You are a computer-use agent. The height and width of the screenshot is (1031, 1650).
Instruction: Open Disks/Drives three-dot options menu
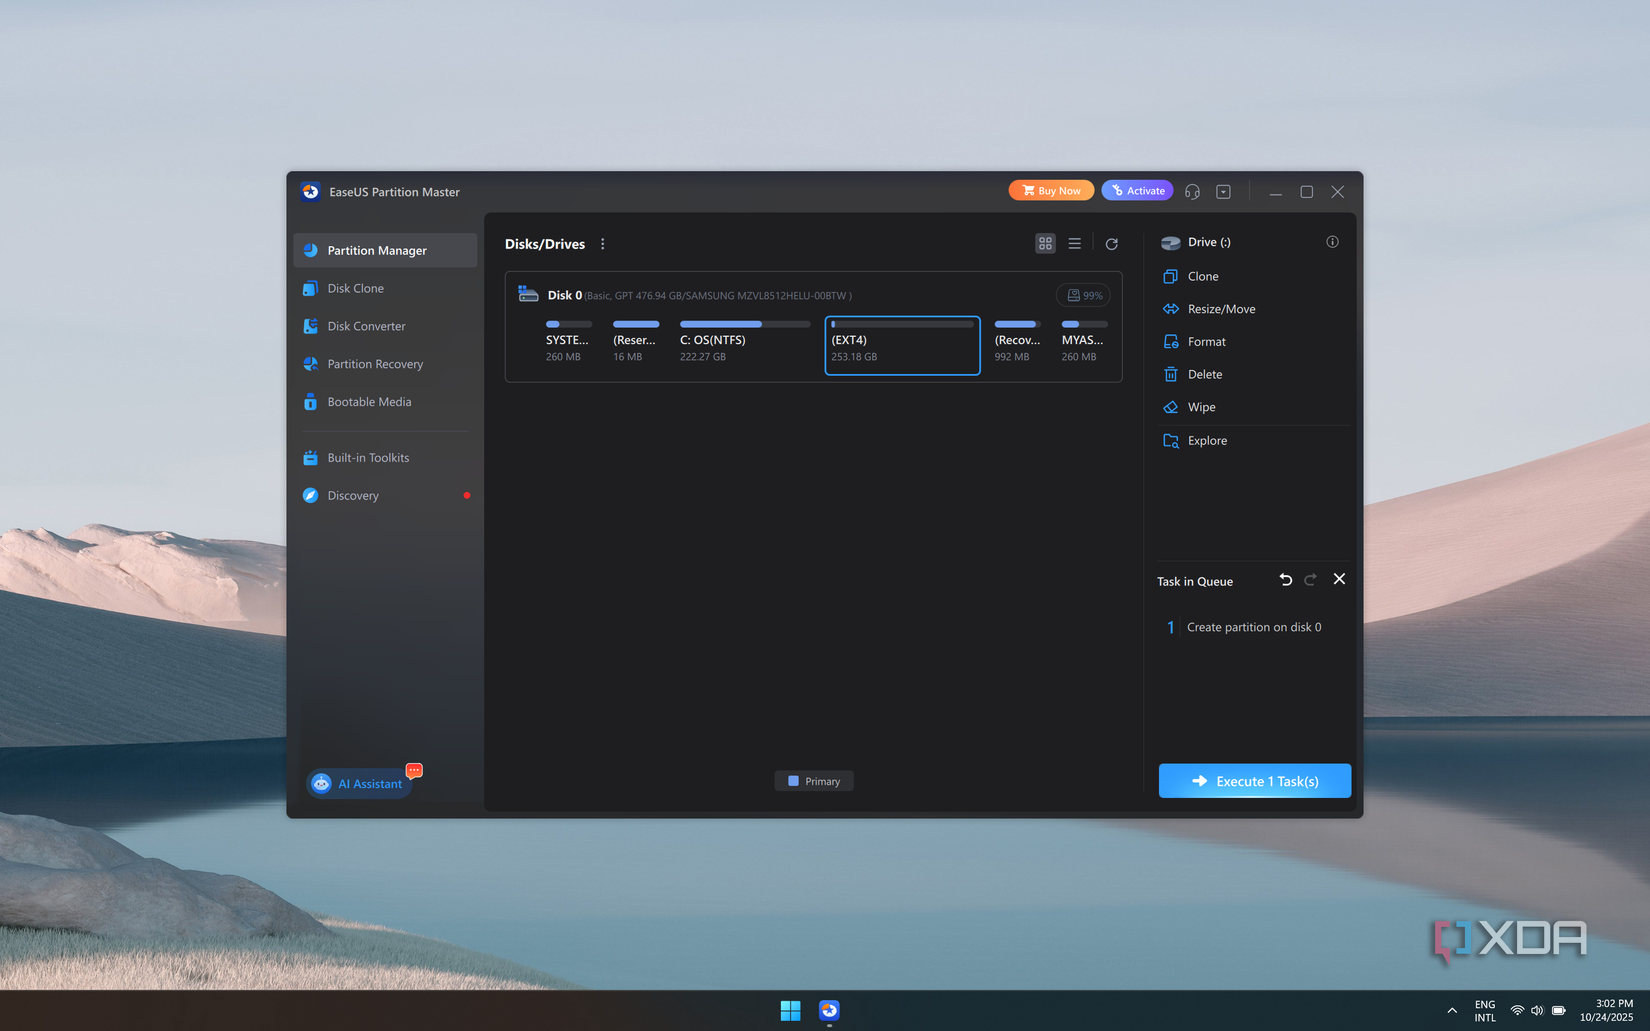tap(602, 244)
